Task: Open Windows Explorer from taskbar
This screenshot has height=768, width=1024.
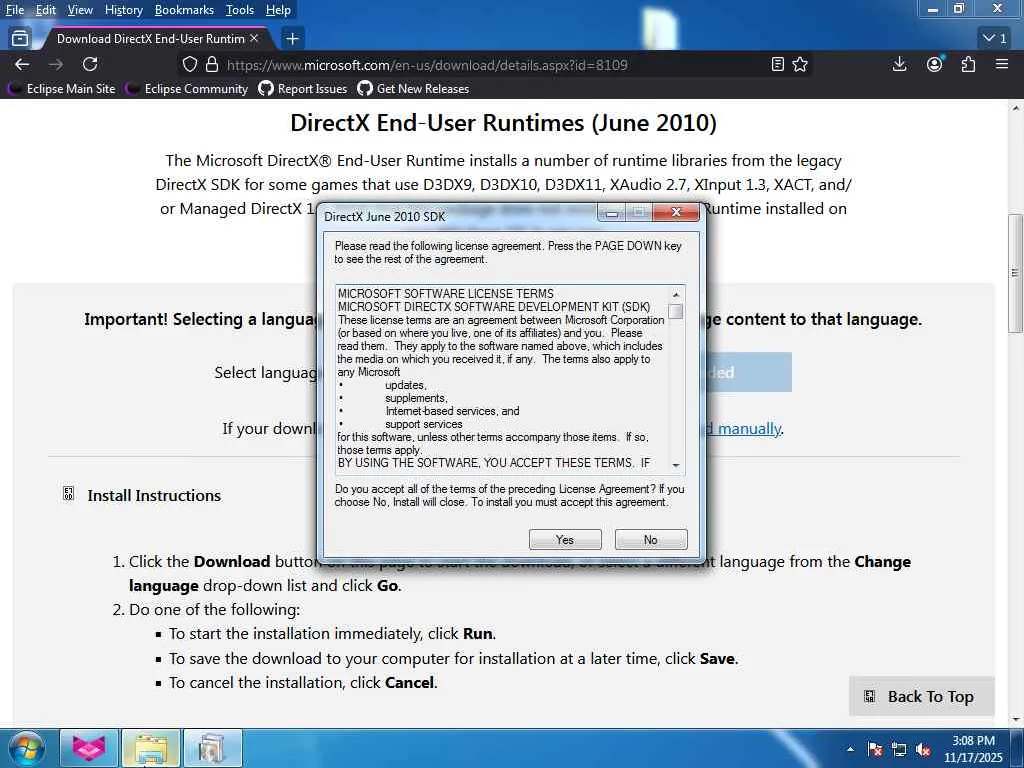Action: point(151,748)
